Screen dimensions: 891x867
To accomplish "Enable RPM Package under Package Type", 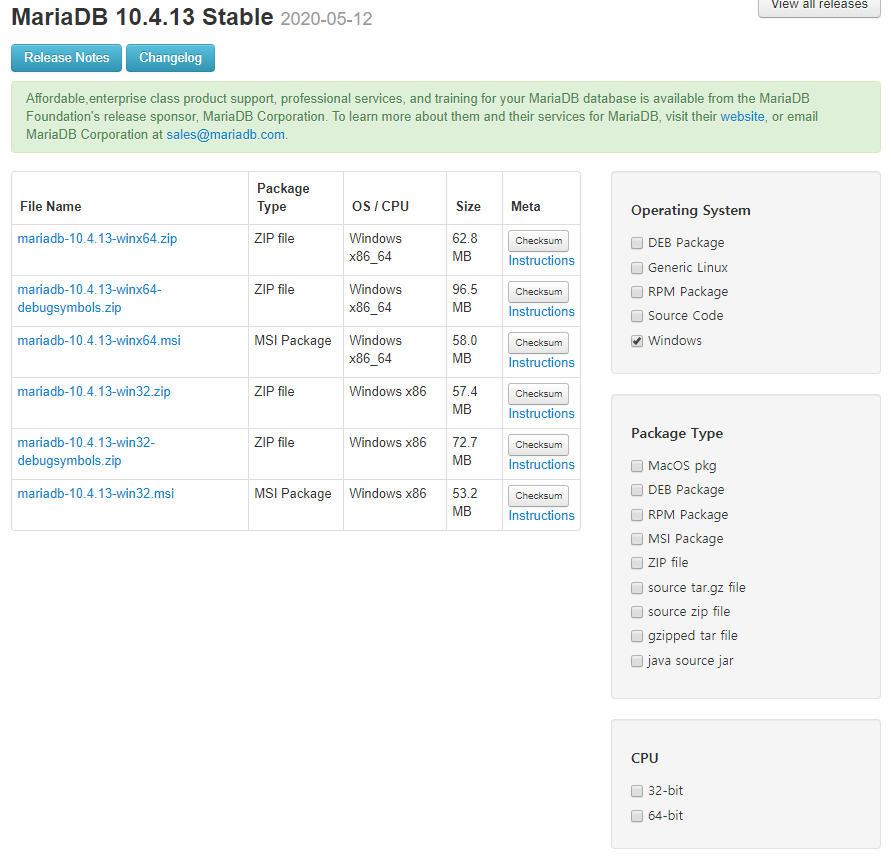I will pos(637,515).
